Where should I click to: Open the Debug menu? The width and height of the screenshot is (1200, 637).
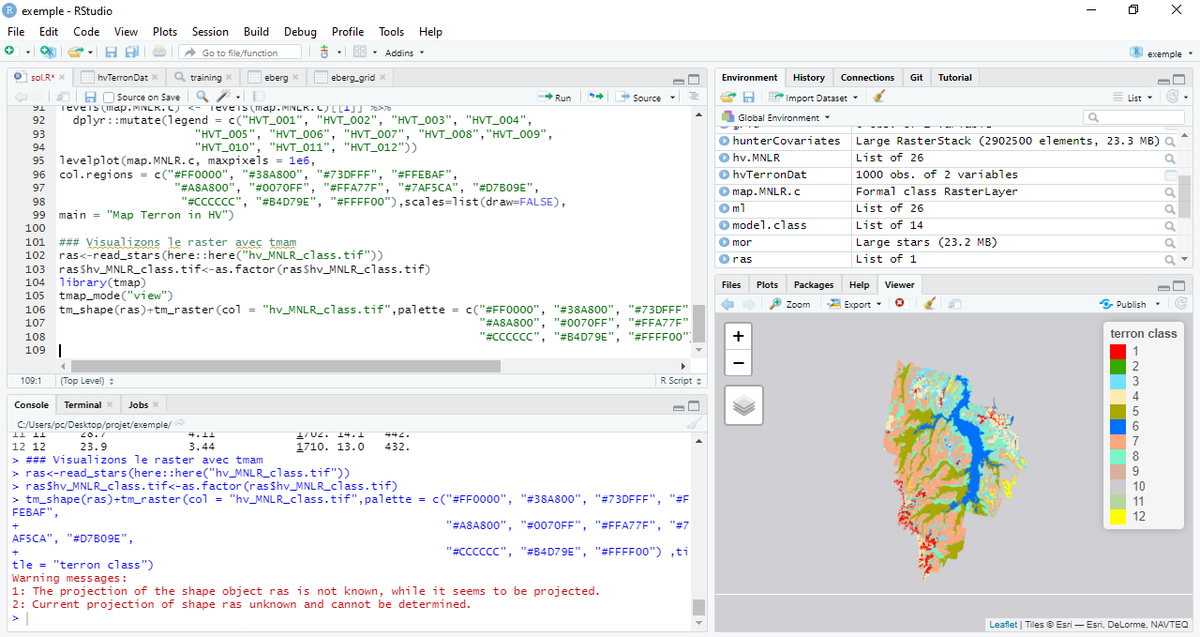click(300, 32)
